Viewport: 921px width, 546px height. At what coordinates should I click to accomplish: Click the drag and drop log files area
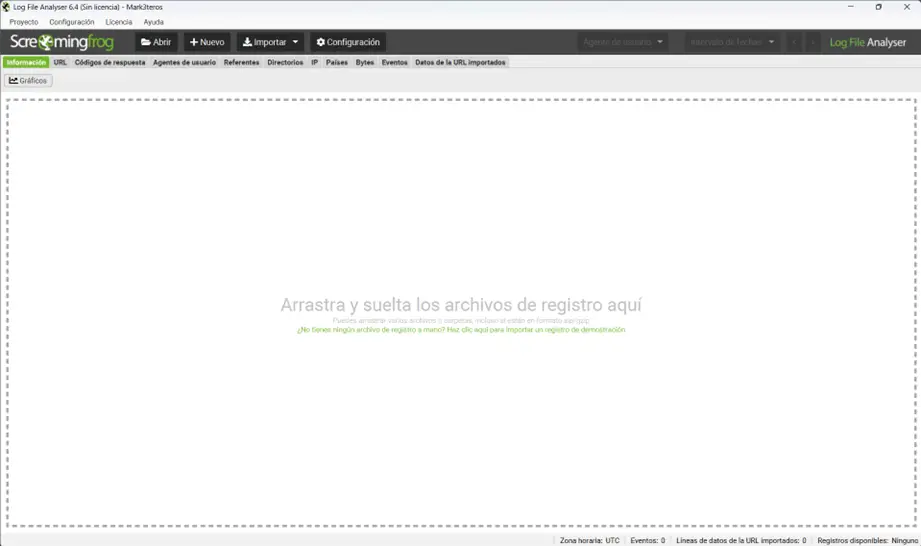(461, 312)
